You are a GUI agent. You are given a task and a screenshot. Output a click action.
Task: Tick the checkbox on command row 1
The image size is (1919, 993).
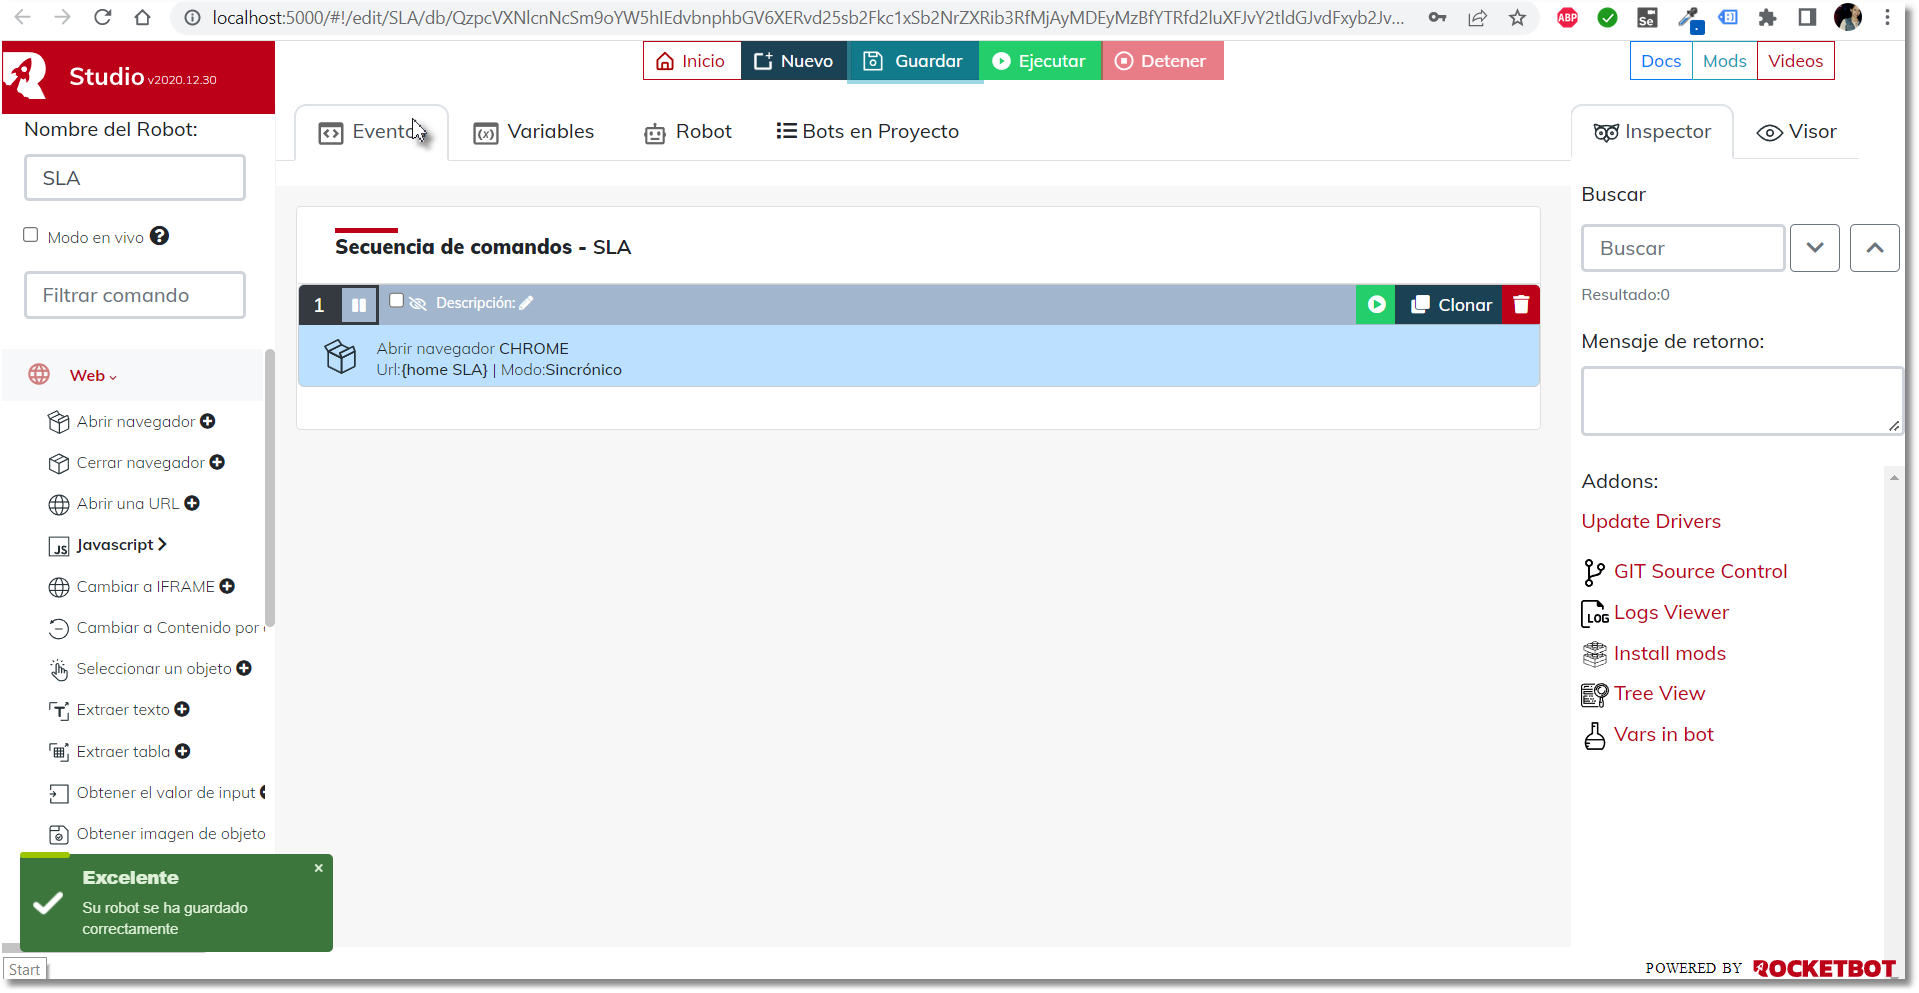tap(396, 300)
